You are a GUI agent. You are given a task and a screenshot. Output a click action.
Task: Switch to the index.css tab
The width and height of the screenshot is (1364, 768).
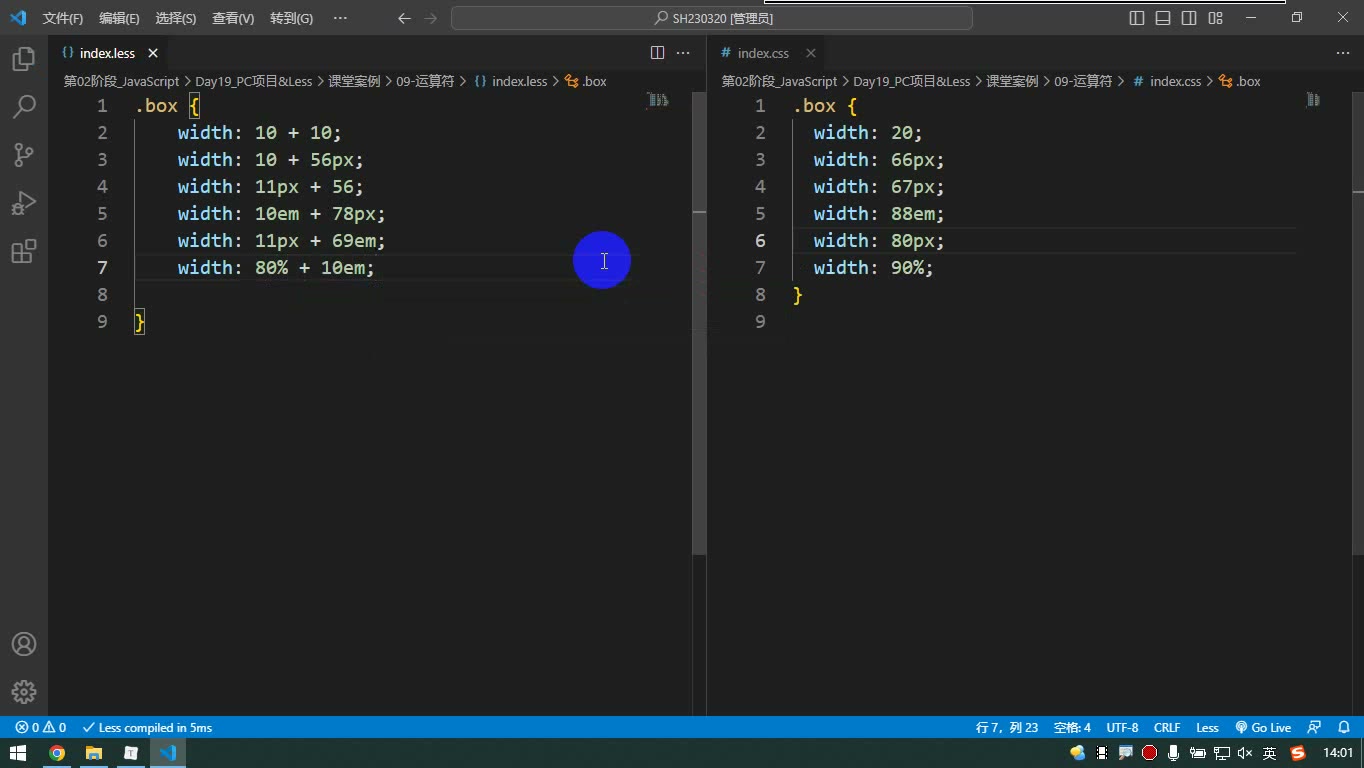[763, 53]
